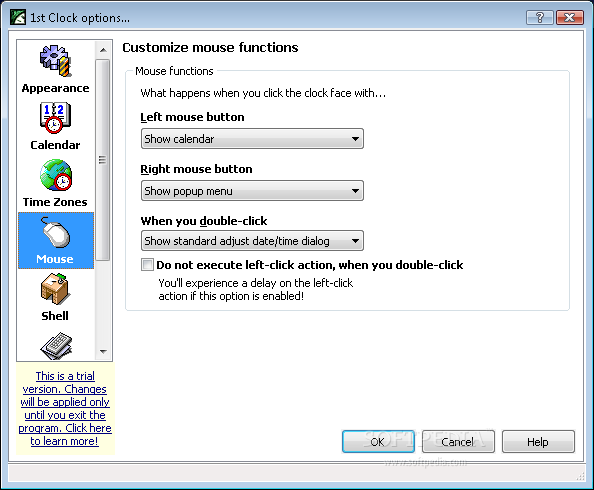Click the 'You'll experience a delay' note text
The height and width of the screenshot is (490, 594).
click(x=256, y=290)
